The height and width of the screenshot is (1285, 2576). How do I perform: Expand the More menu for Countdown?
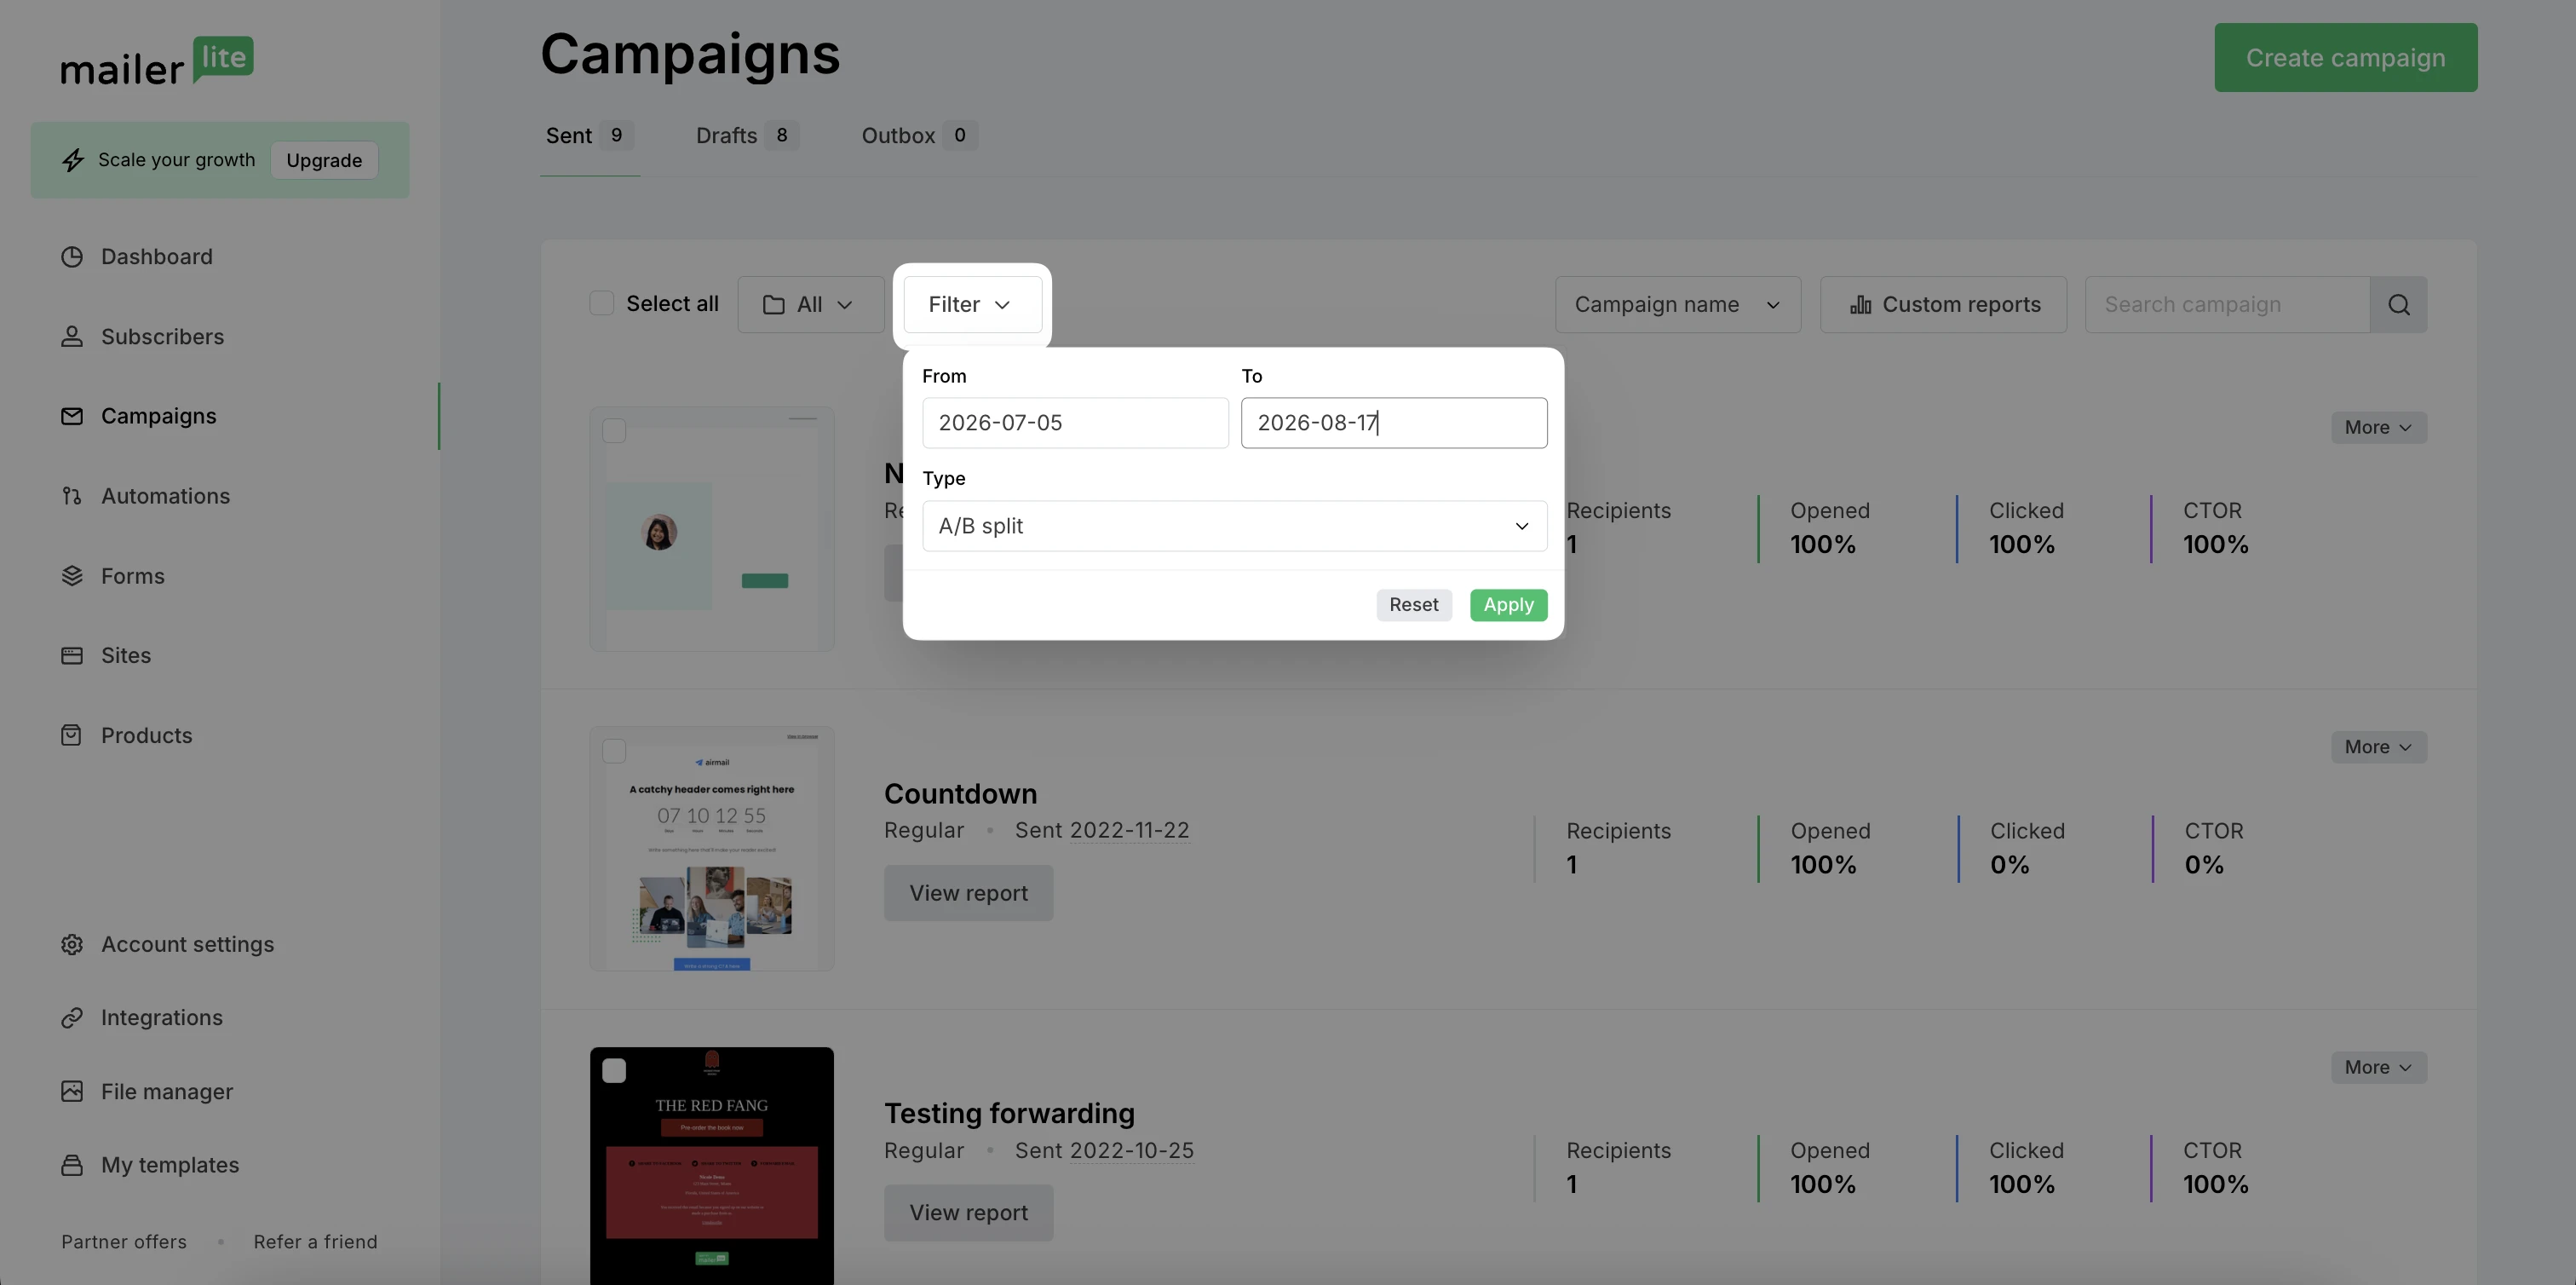point(2378,747)
